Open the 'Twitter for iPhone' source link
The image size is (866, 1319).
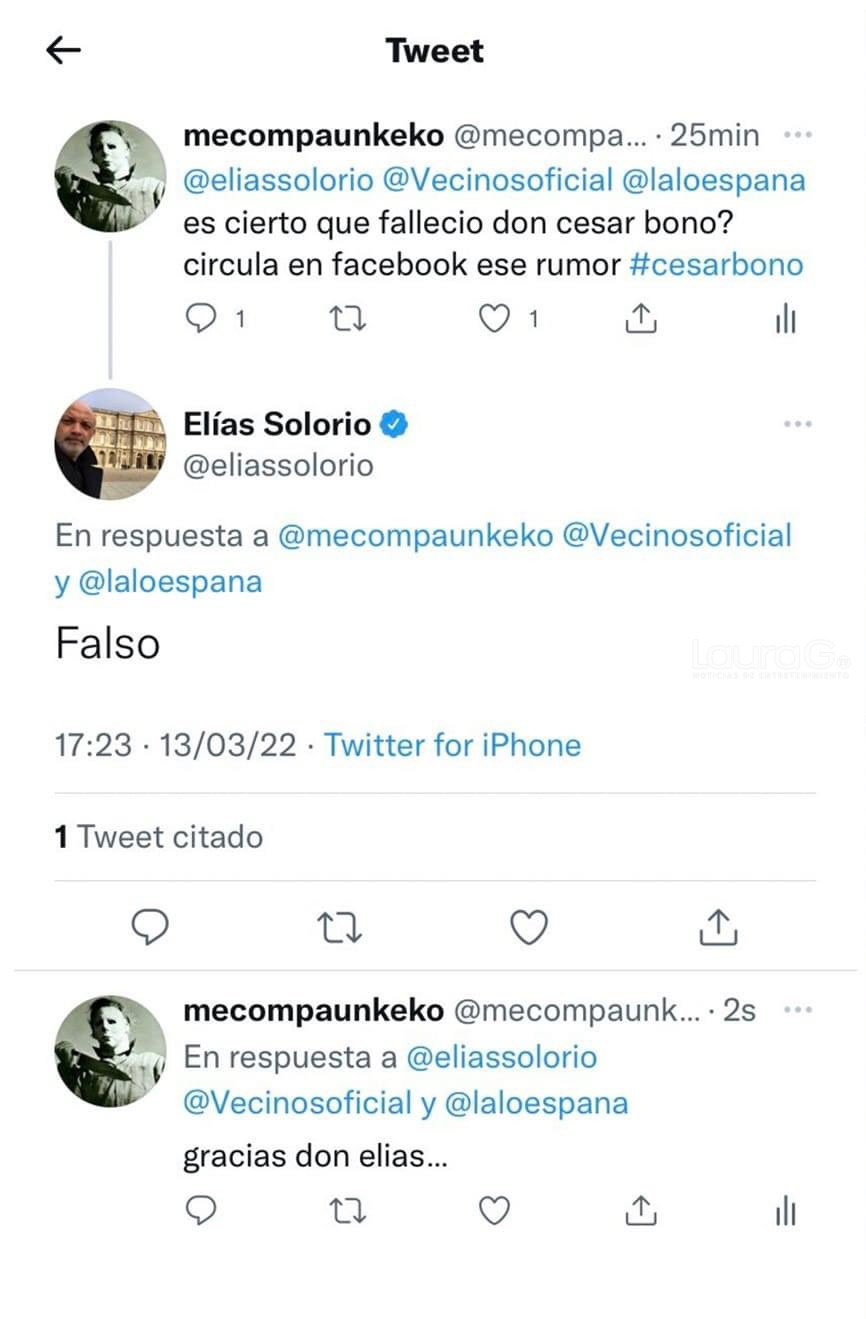point(452,745)
